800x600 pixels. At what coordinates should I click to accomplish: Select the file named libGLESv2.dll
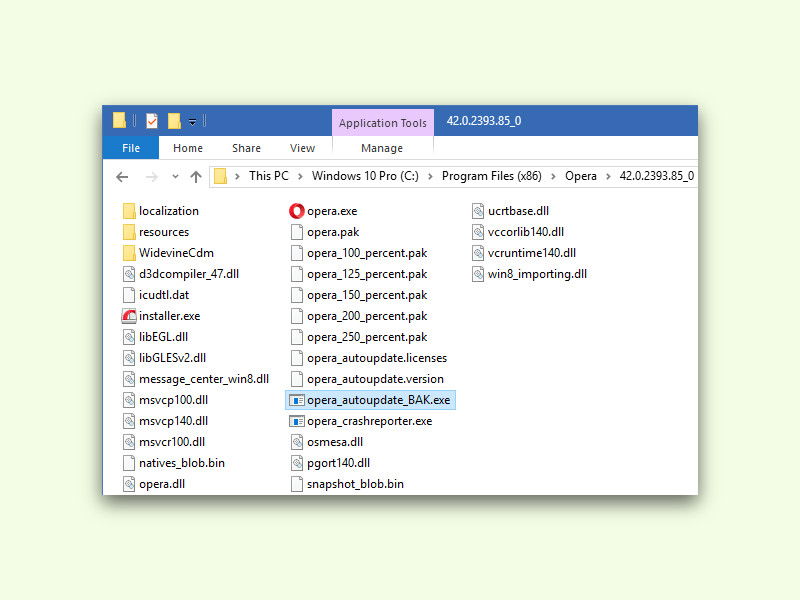pyautogui.click(x=165, y=358)
